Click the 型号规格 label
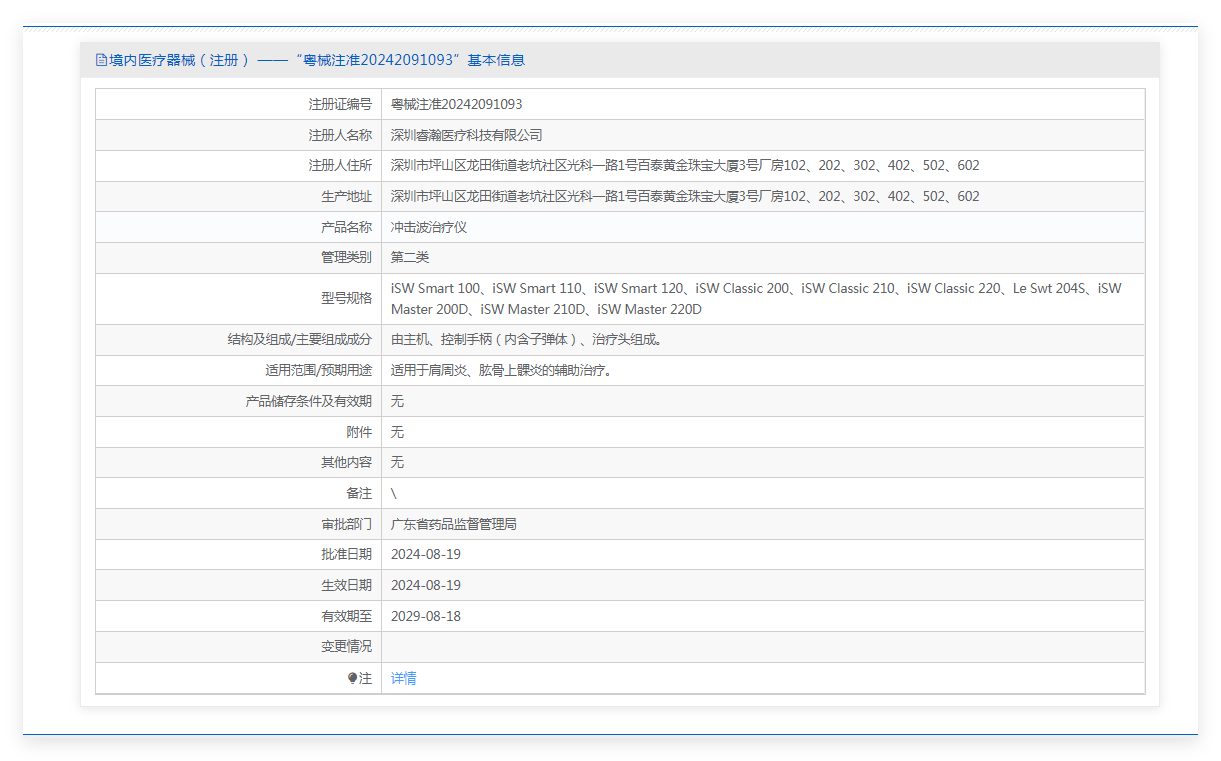 pyautogui.click(x=346, y=298)
